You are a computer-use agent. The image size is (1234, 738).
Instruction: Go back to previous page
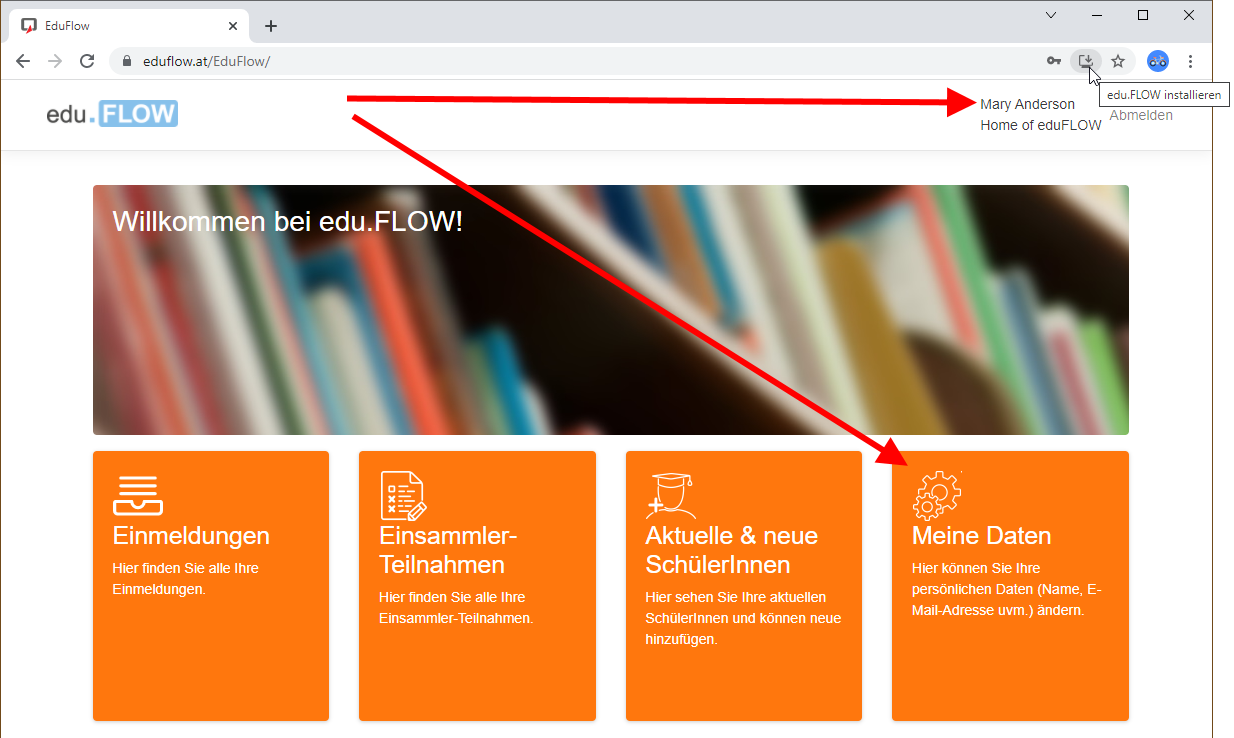click(x=23, y=61)
